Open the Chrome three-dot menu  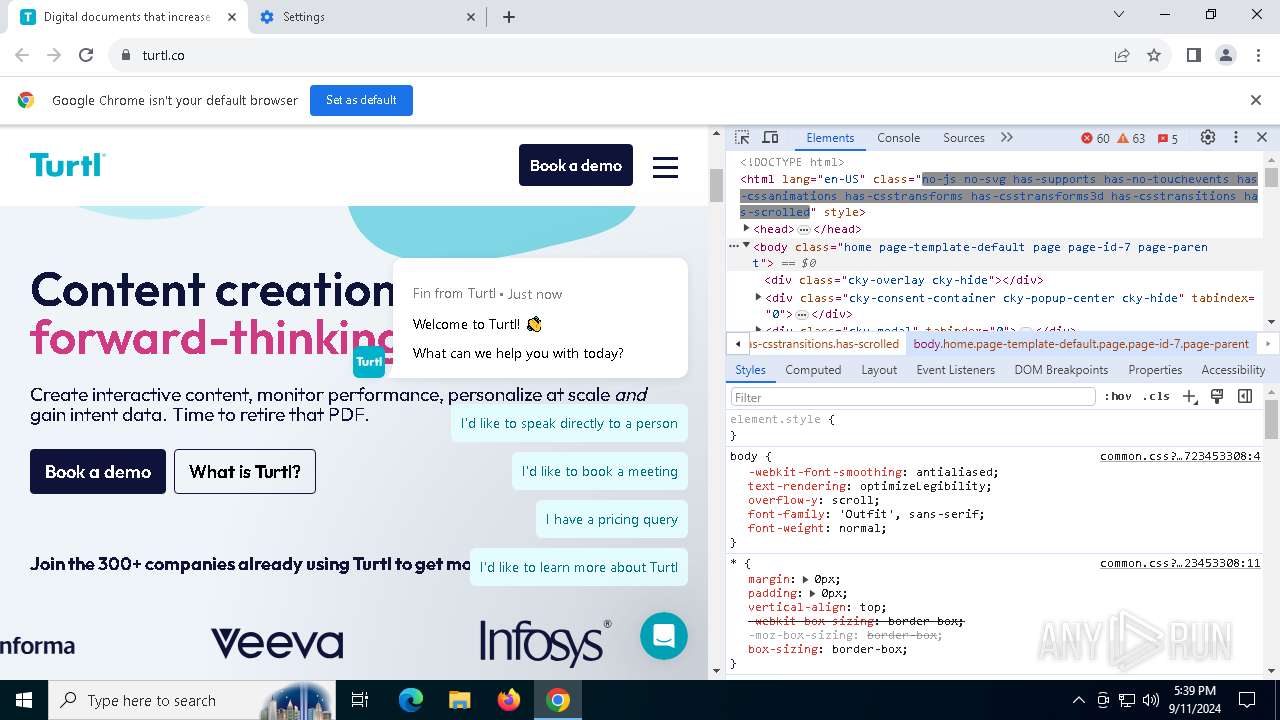(x=1258, y=55)
